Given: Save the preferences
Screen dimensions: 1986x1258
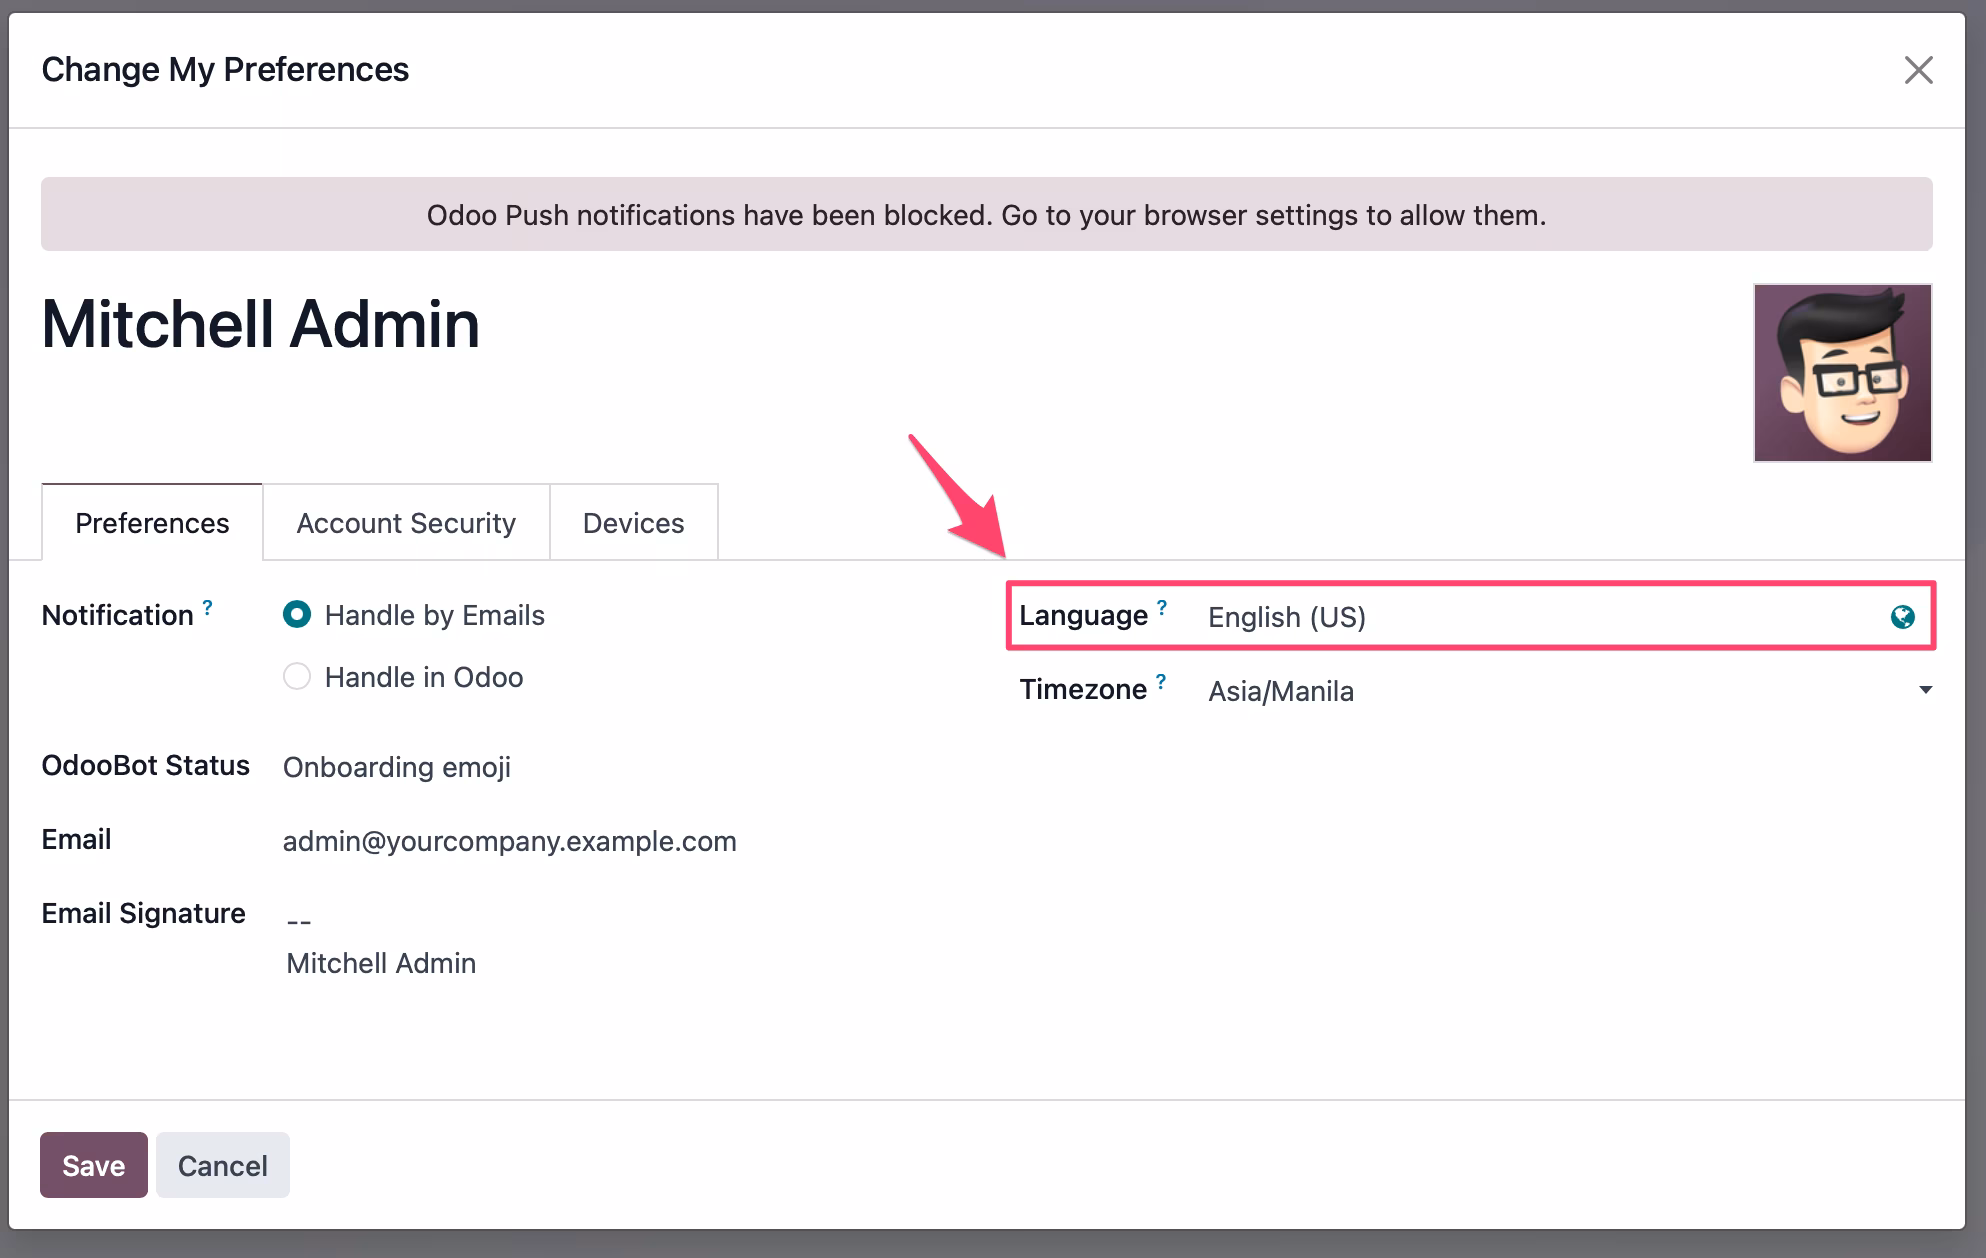Looking at the screenshot, I should pos(94,1165).
